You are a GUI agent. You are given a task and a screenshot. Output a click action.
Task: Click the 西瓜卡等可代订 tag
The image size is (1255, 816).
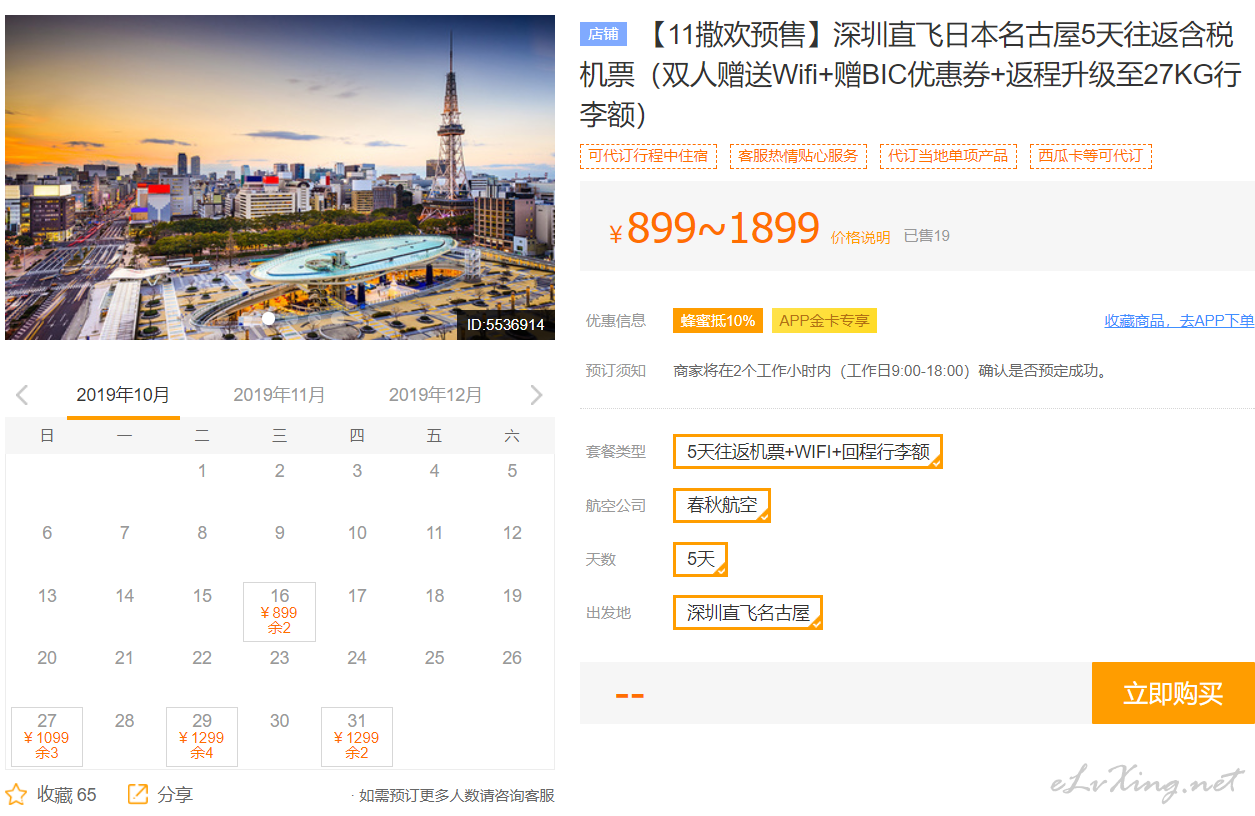tap(1091, 156)
